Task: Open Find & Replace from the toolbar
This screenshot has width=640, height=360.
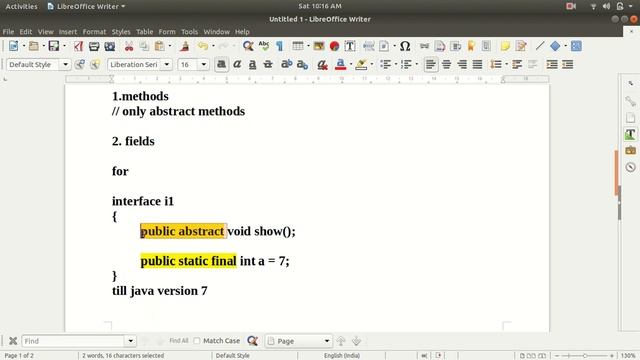Action: (248, 46)
